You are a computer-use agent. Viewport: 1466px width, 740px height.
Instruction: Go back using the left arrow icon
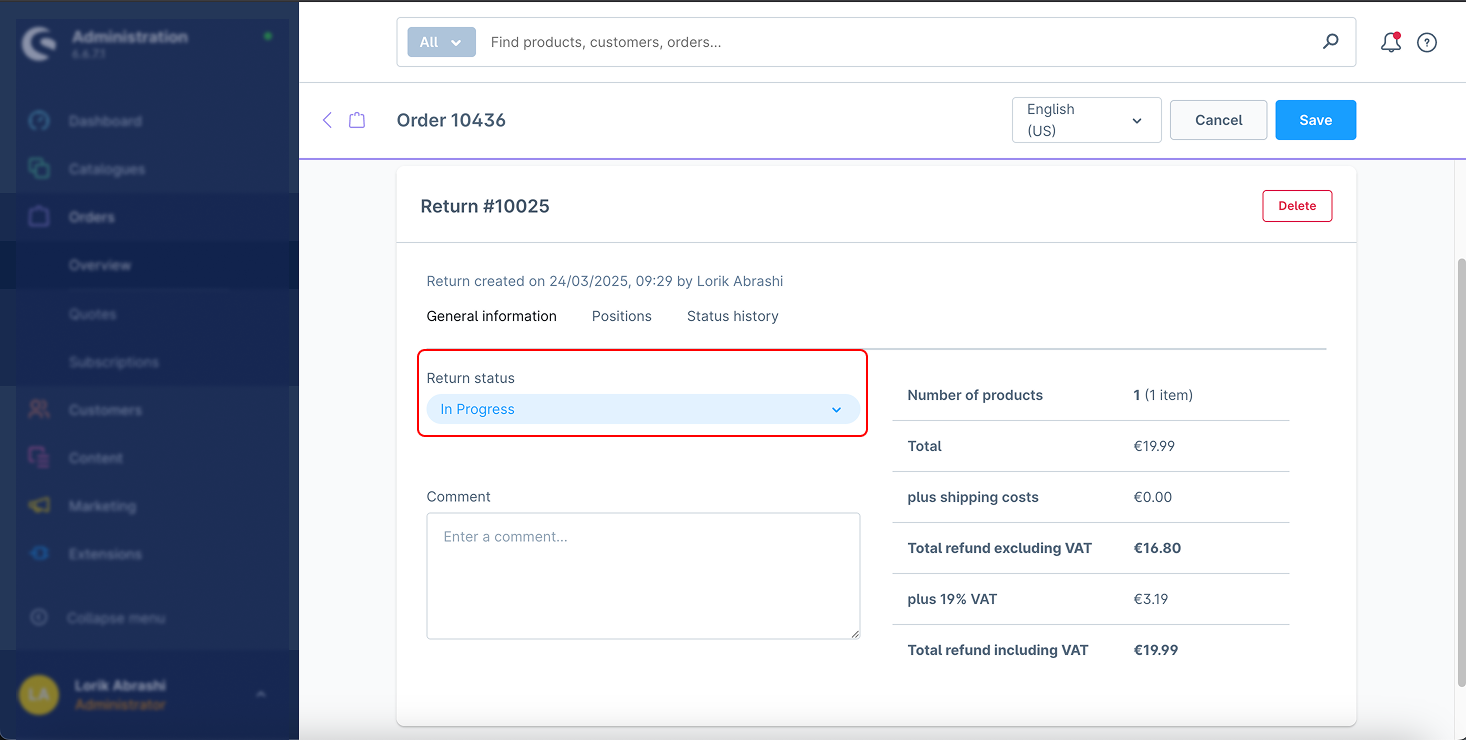click(327, 120)
